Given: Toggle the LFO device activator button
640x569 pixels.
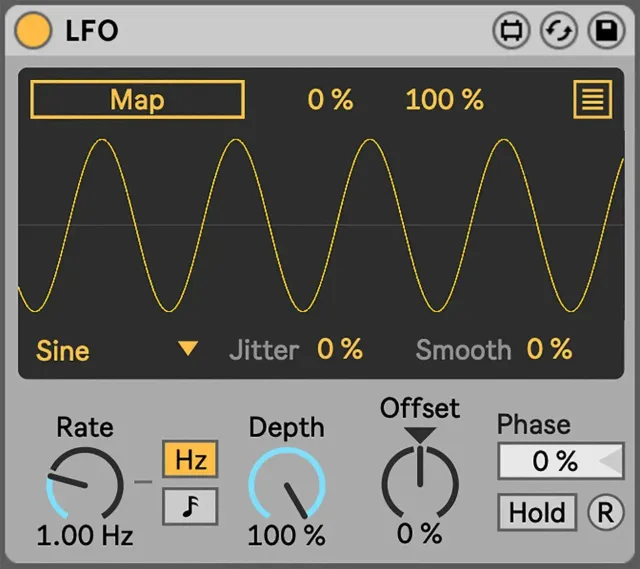Looking at the screenshot, I should pos(34,31).
